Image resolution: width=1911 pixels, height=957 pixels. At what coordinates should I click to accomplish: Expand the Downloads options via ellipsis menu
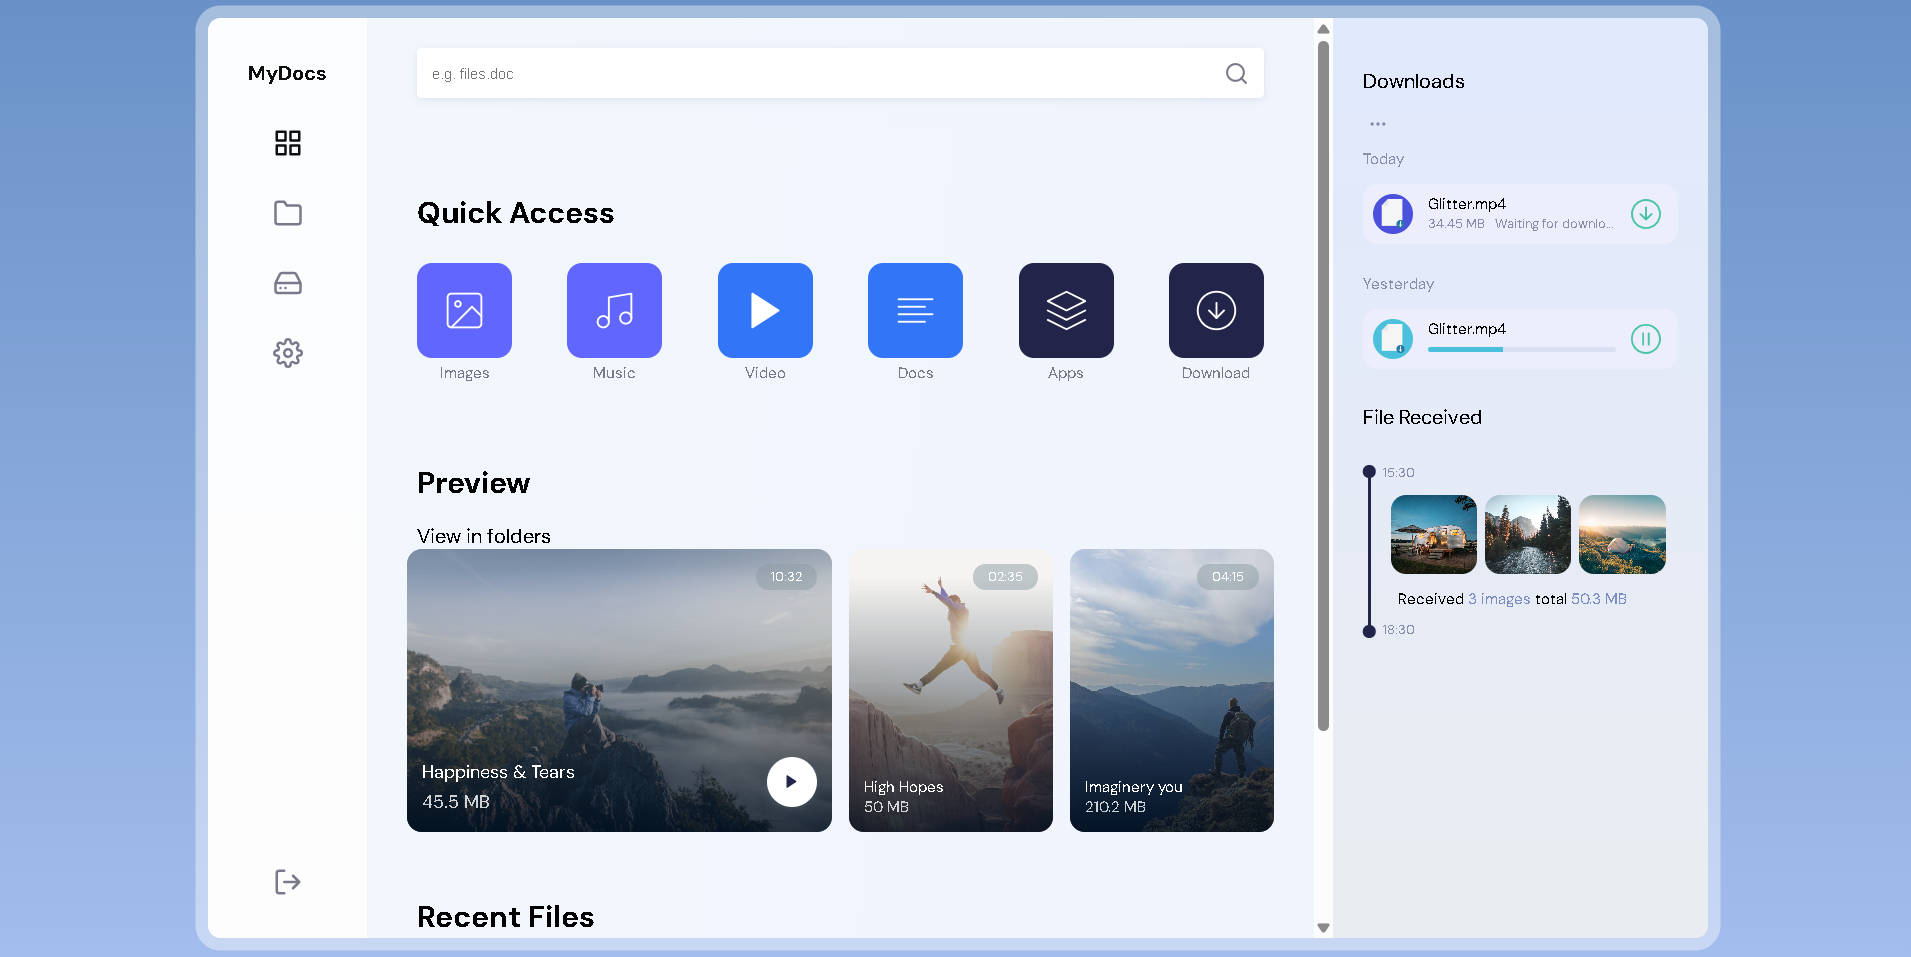tap(1378, 123)
